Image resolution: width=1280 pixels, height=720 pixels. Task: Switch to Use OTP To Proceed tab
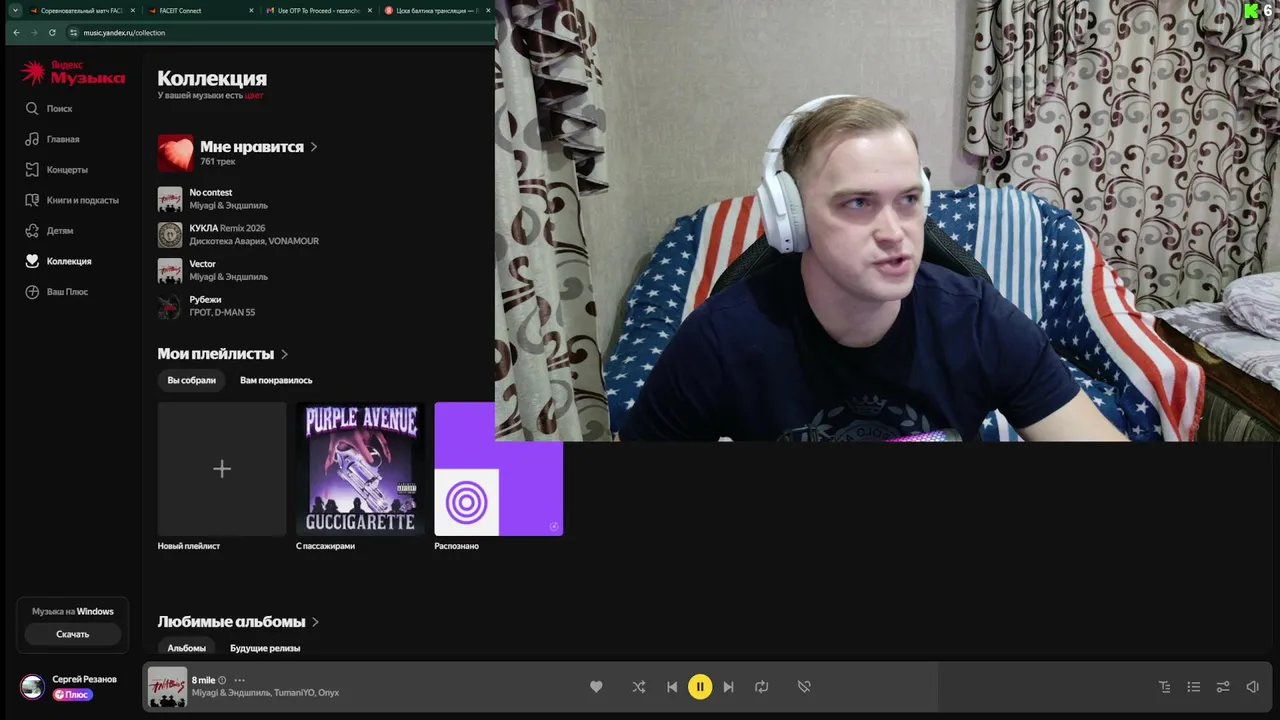[x=318, y=10]
